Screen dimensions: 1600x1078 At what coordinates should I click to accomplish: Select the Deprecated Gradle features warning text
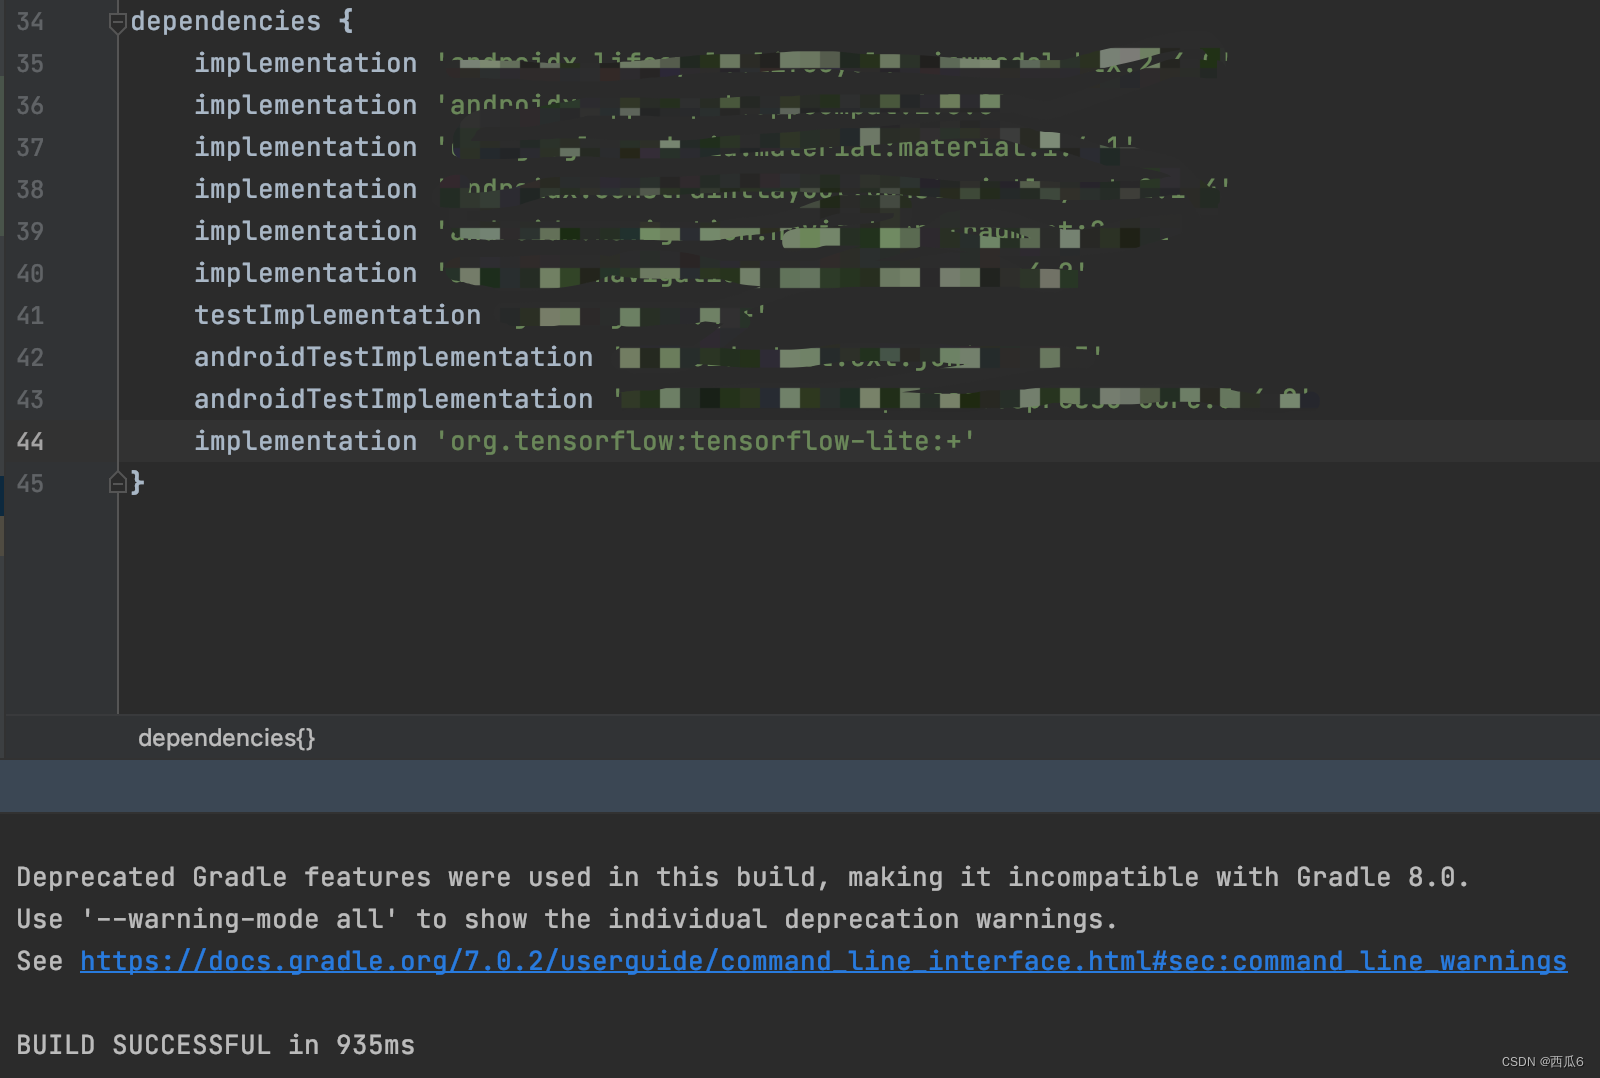740,877
